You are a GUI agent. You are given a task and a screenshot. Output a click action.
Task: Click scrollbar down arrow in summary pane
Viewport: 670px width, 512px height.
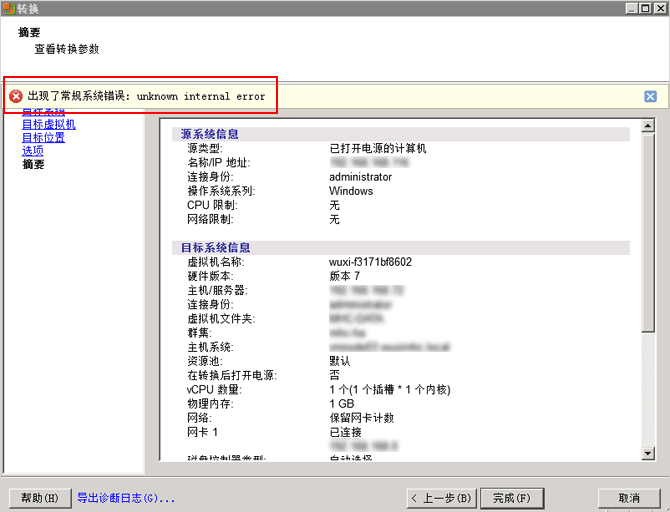648,453
